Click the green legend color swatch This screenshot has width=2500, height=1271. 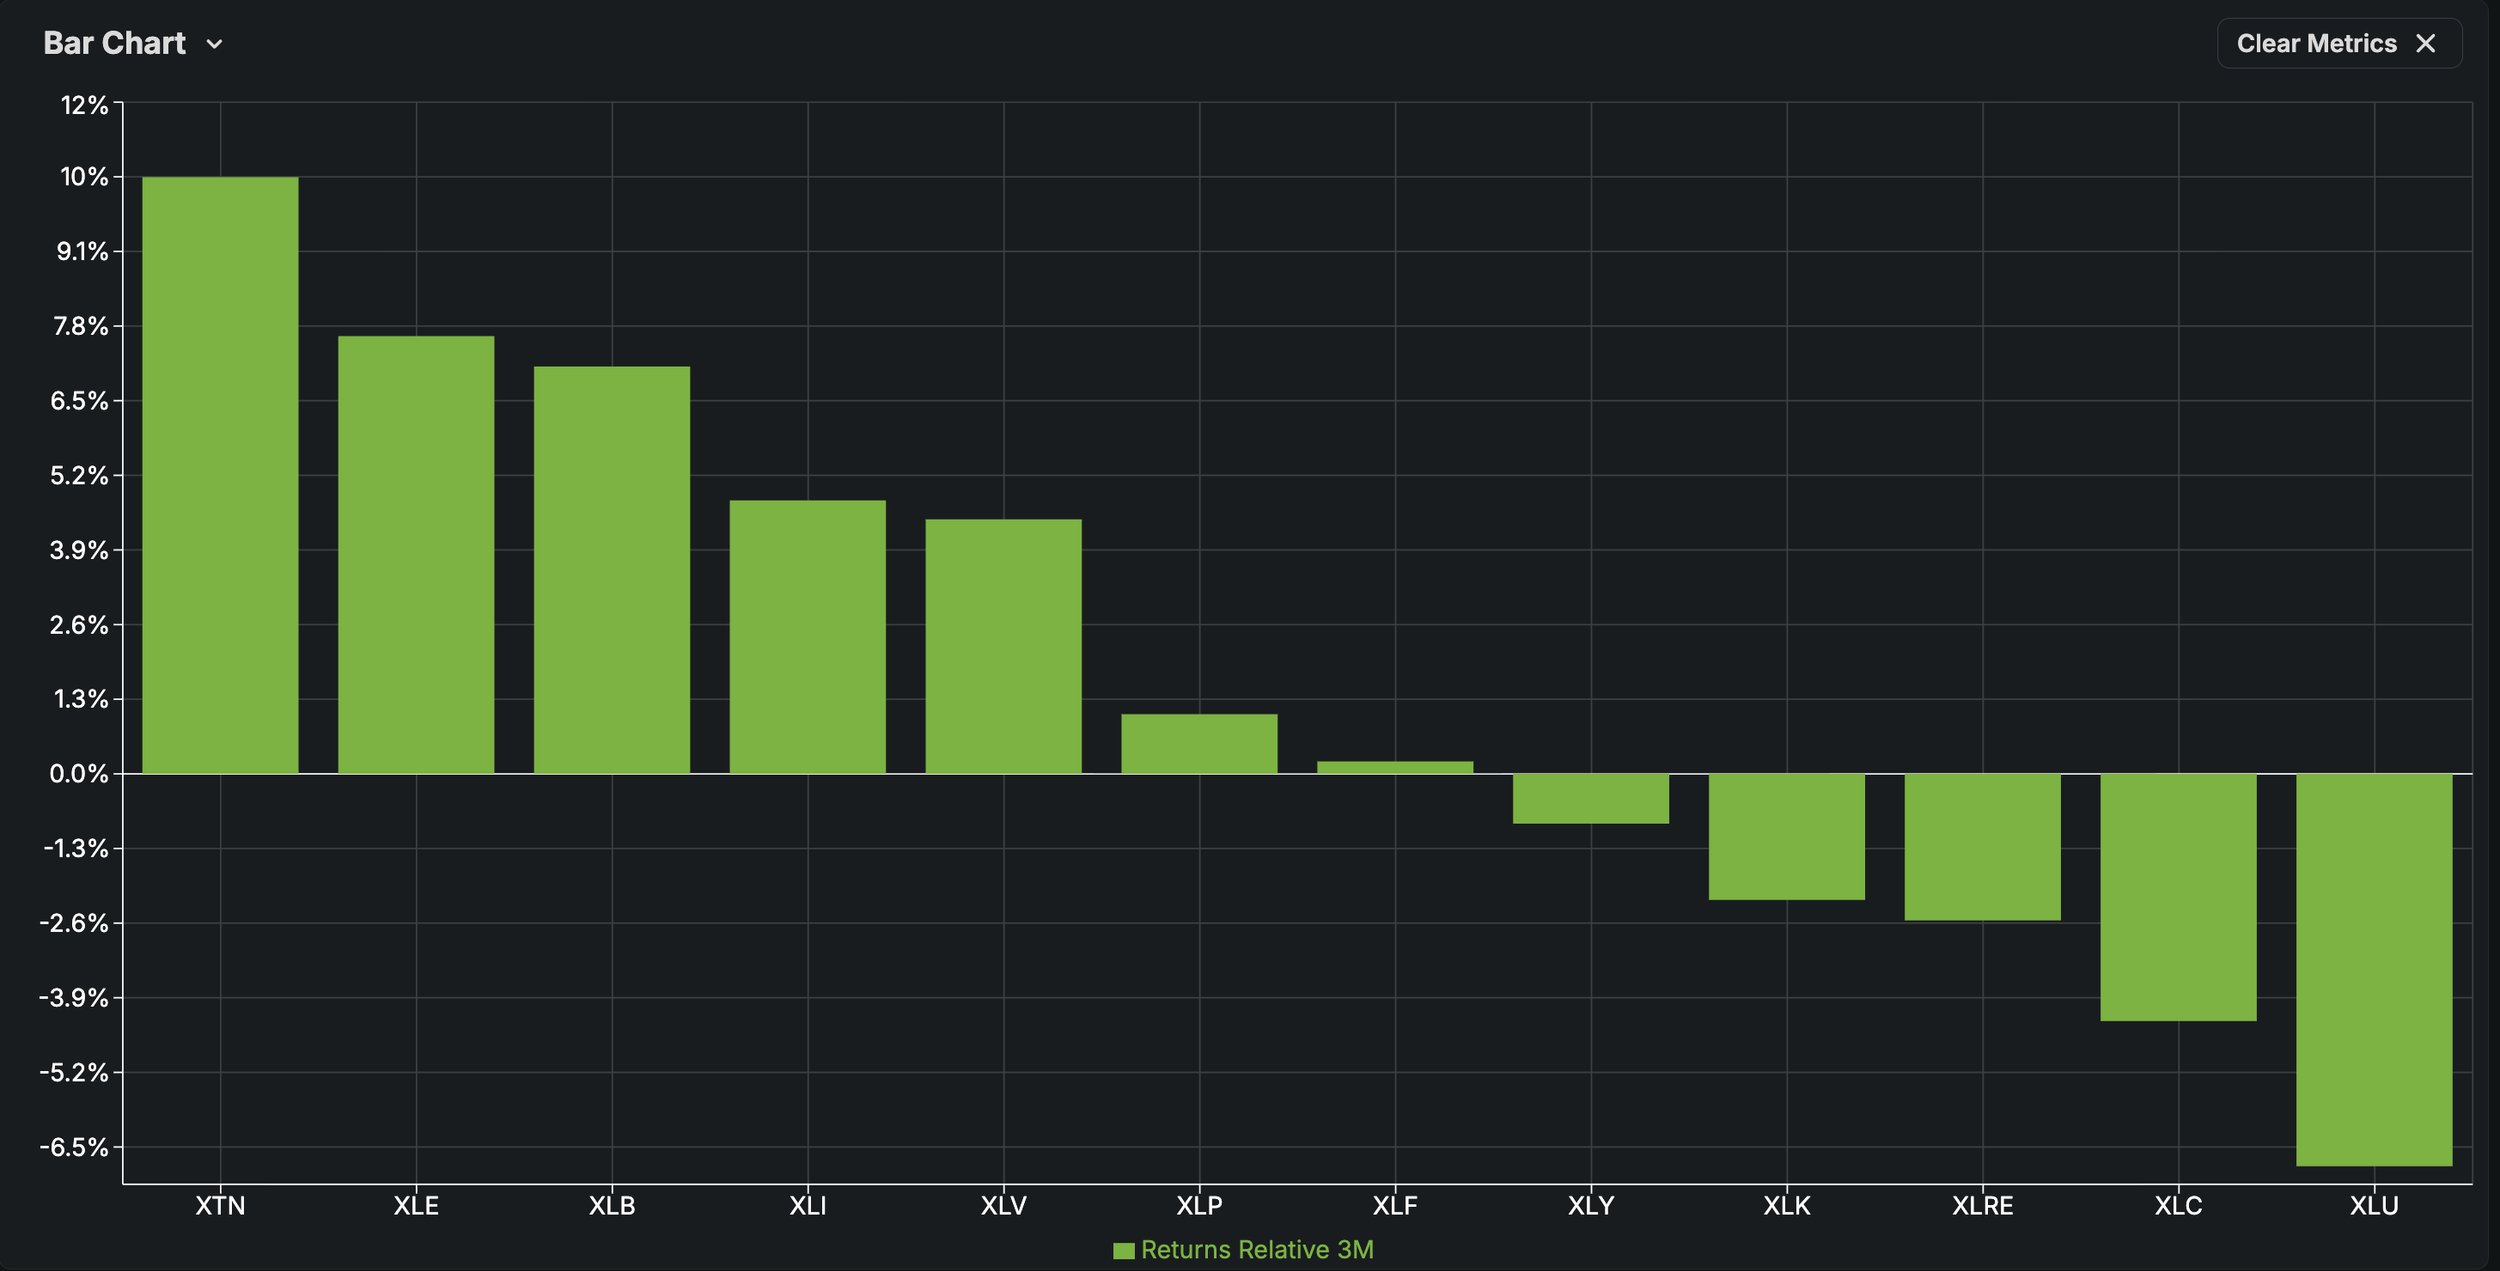tap(1123, 1251)
